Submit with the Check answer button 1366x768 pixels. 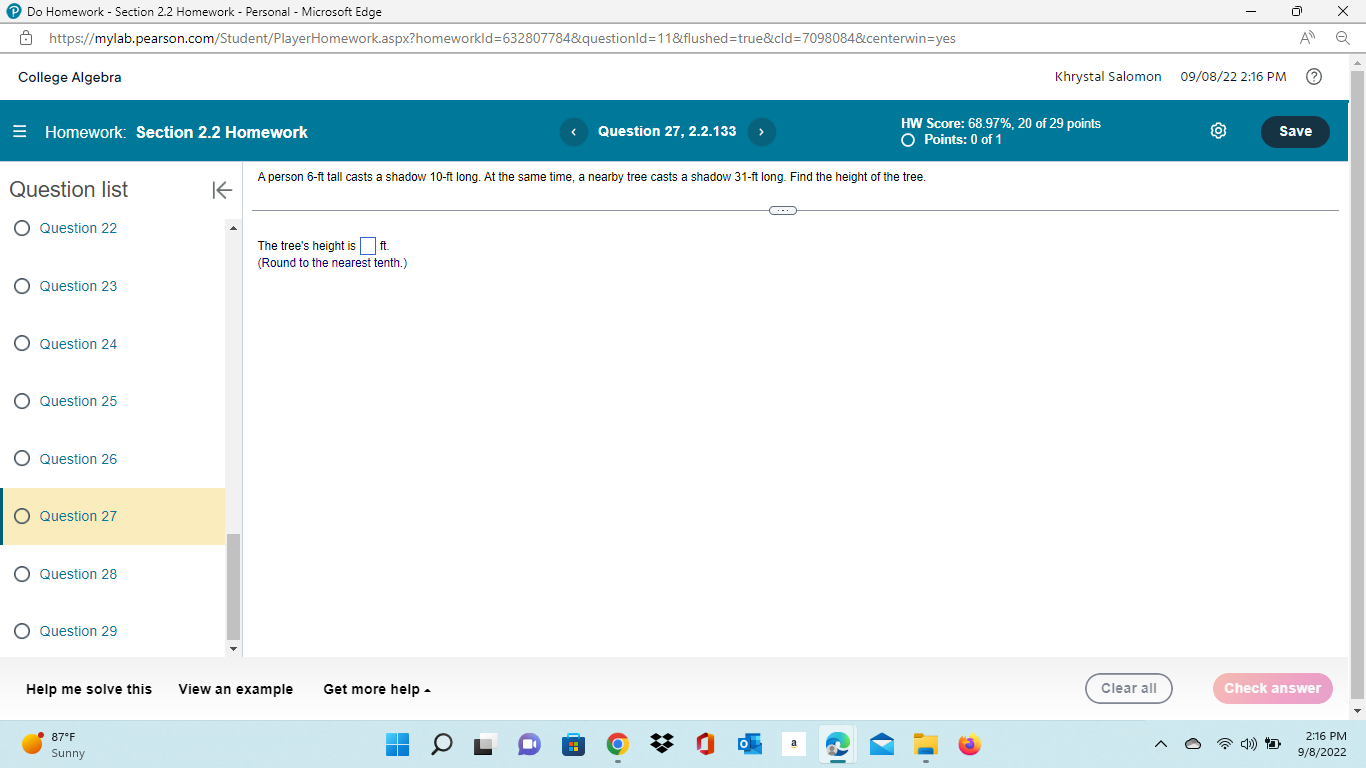[1272, 688]
